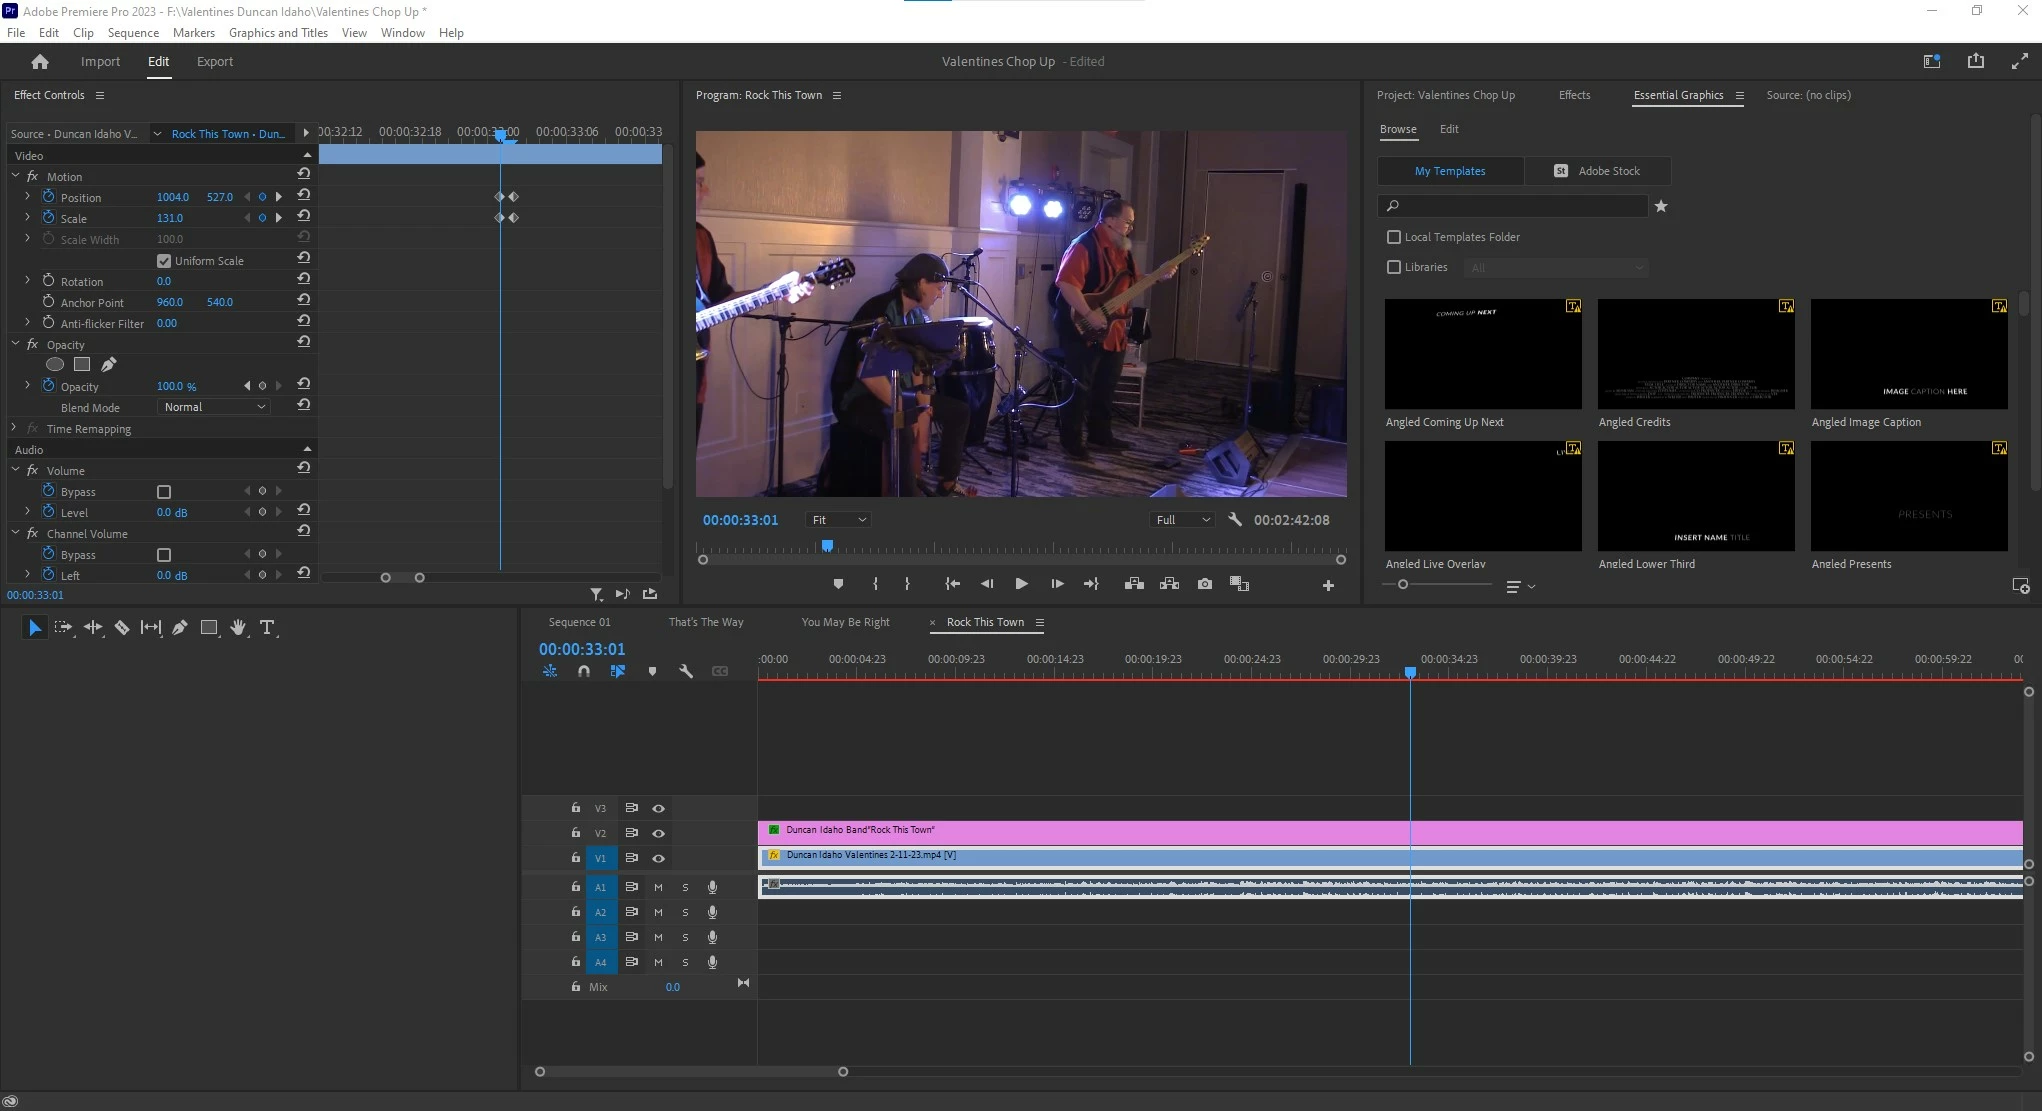Select the Hand tool
This screenshot has height=1111, width=2042.
pyautogui.click(x=238, y=627)
